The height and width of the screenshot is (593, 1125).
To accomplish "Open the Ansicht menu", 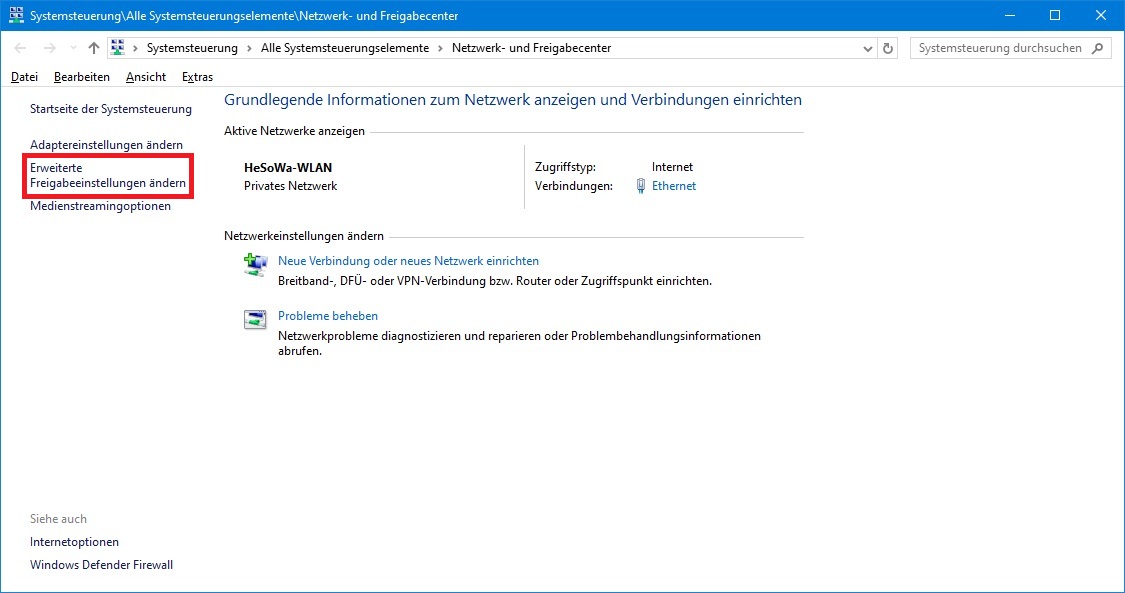I will pyautogui.click(x=146, y=77).
